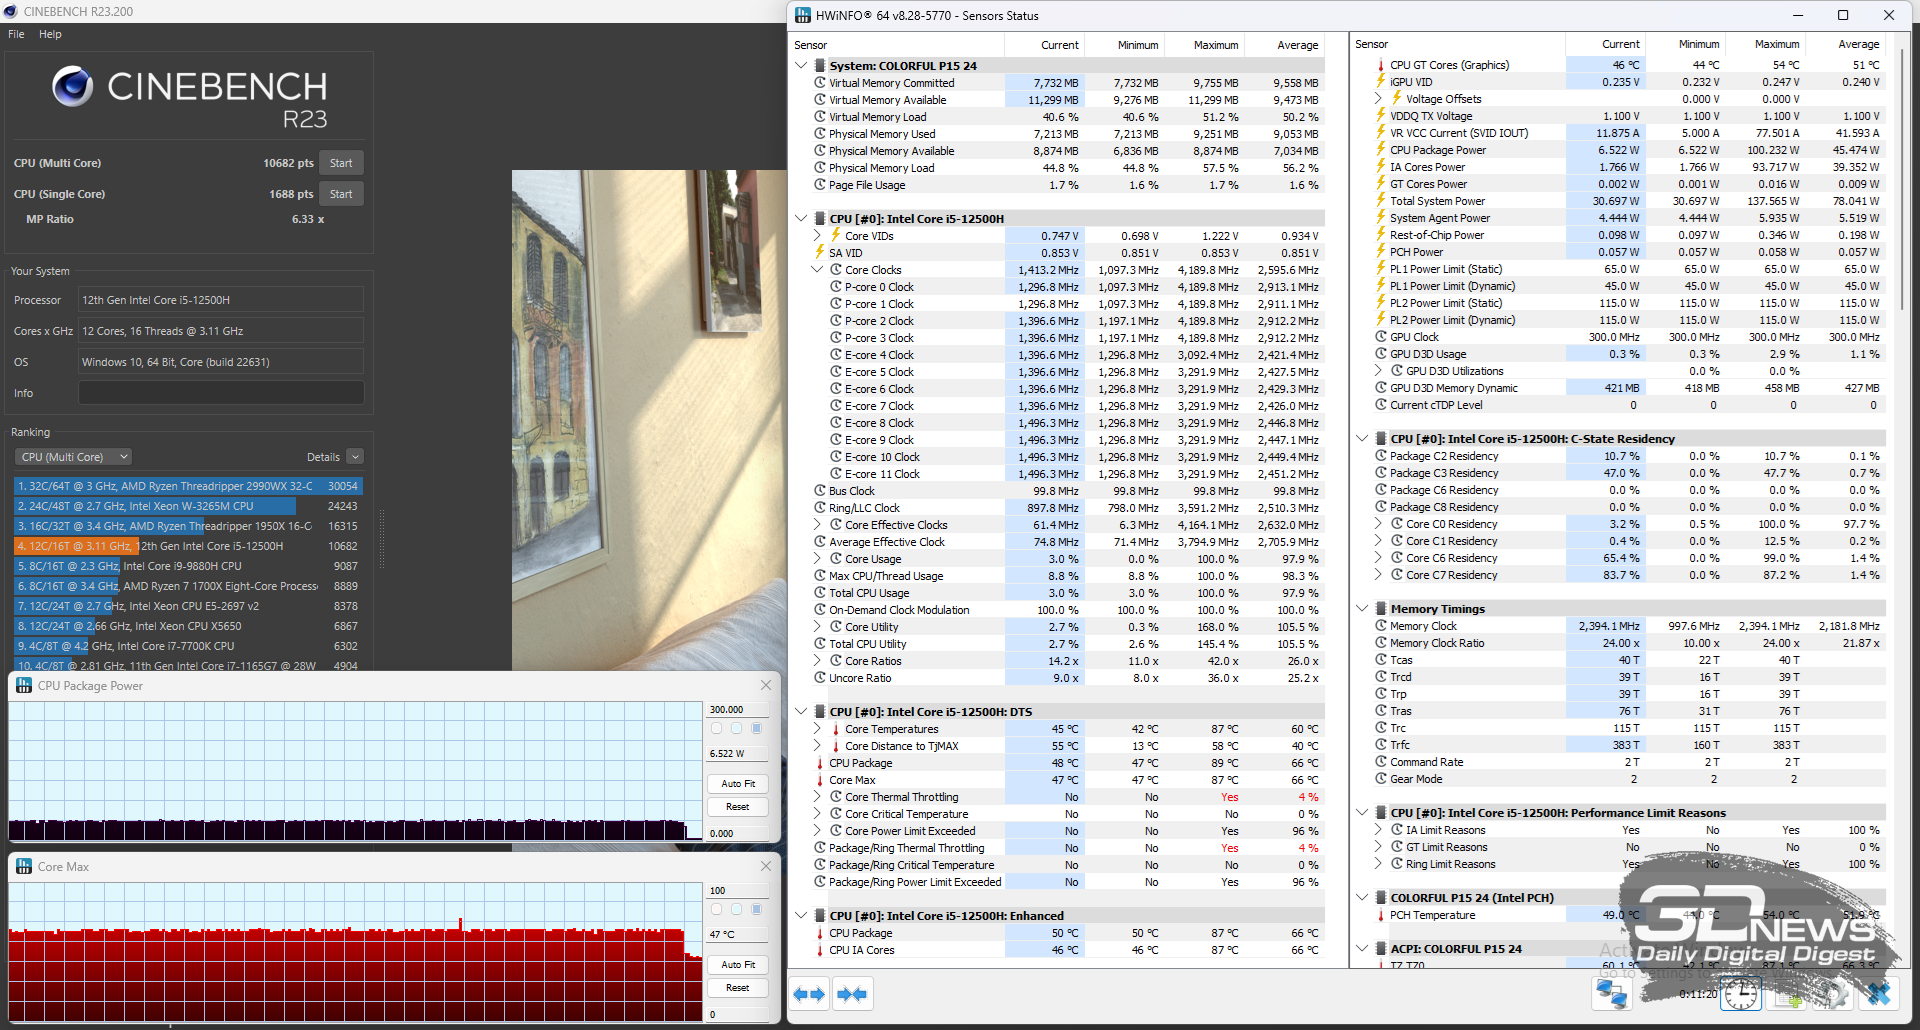Expand the Core VIDs row
Screen dimensions: 1920x1030
point(817,236)
